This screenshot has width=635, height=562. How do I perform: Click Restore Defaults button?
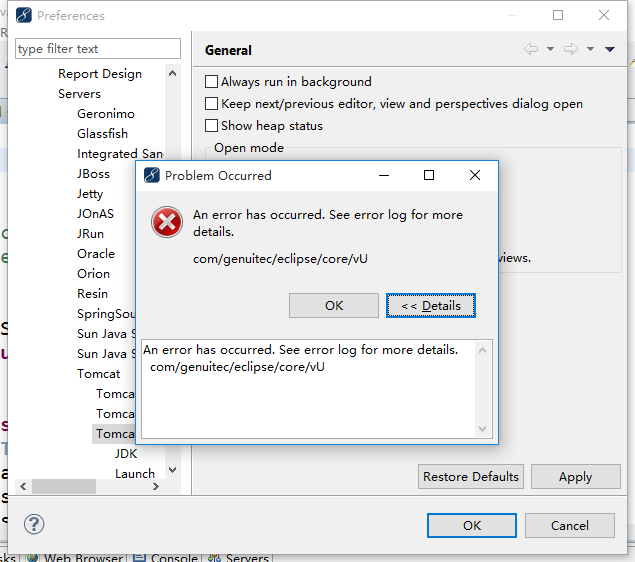(x=471, y=477)
